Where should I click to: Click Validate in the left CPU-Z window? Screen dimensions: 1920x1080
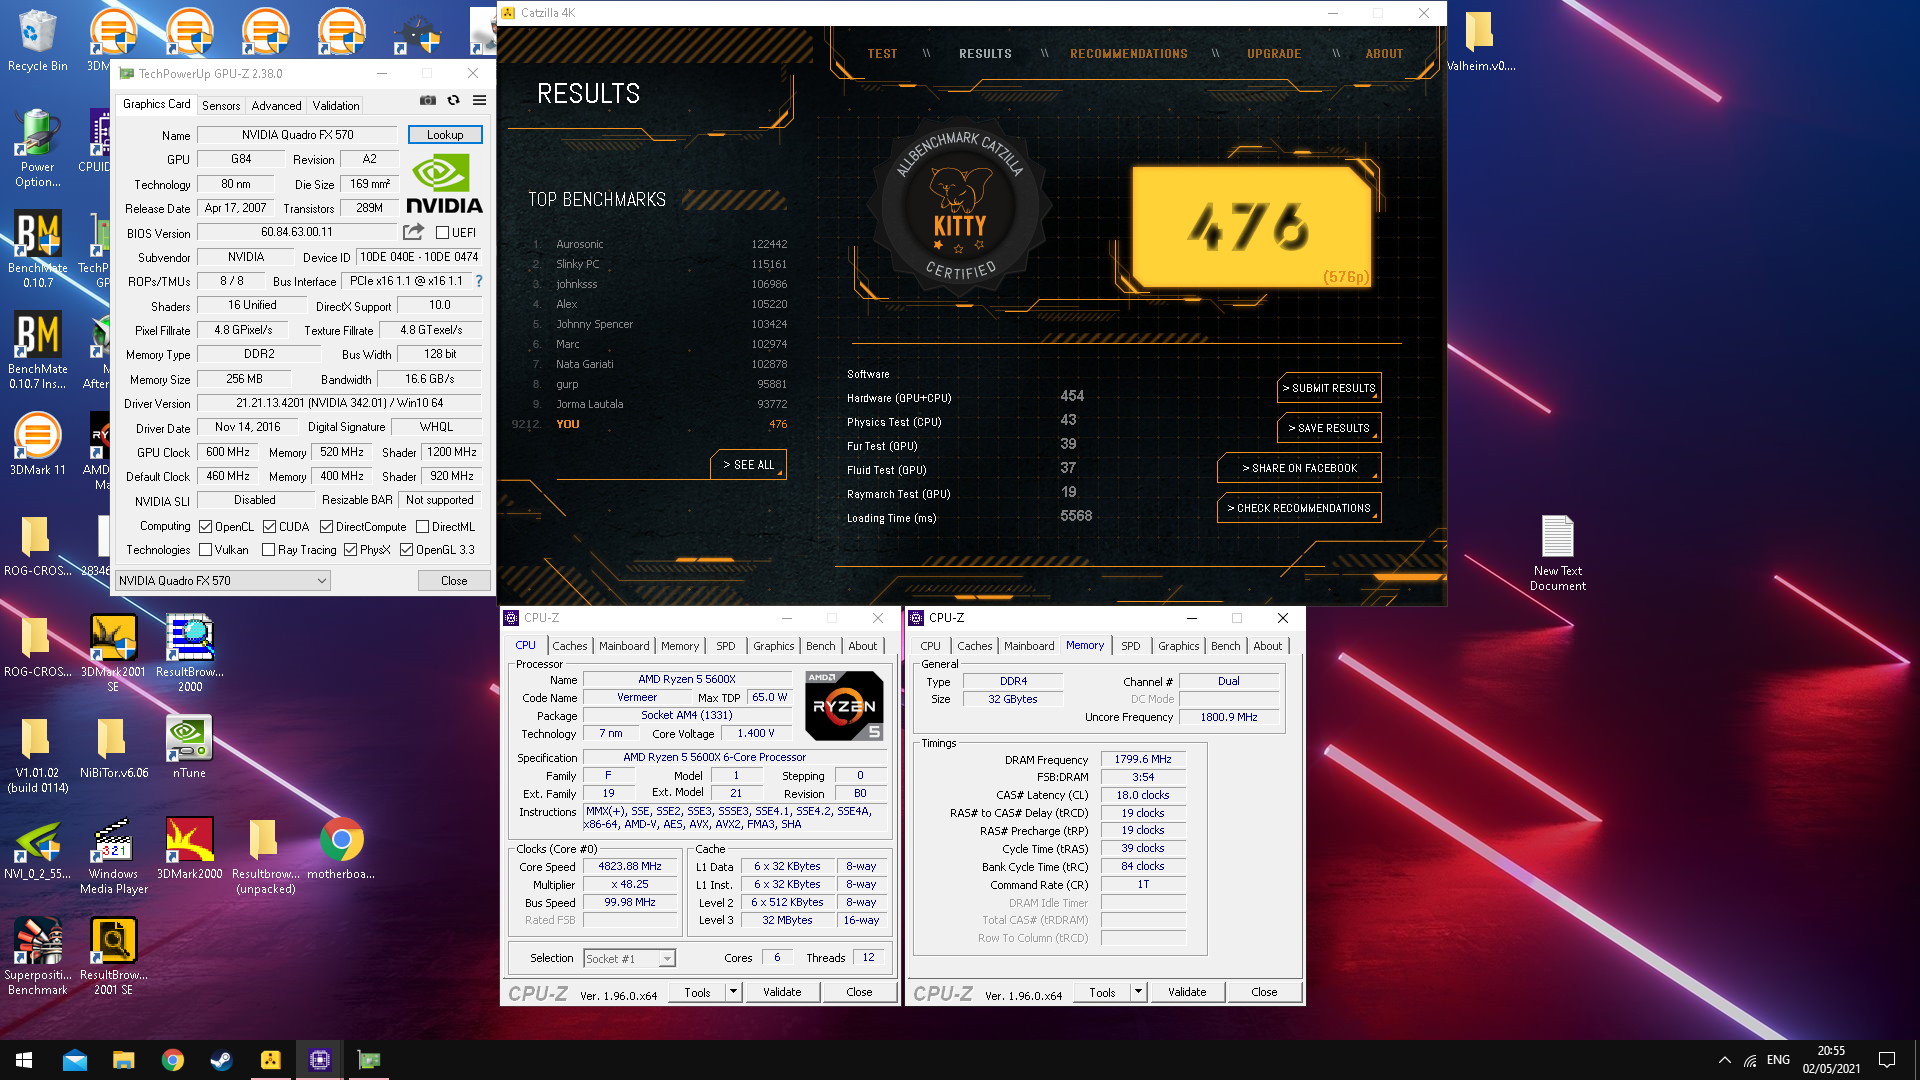point(782,992)
